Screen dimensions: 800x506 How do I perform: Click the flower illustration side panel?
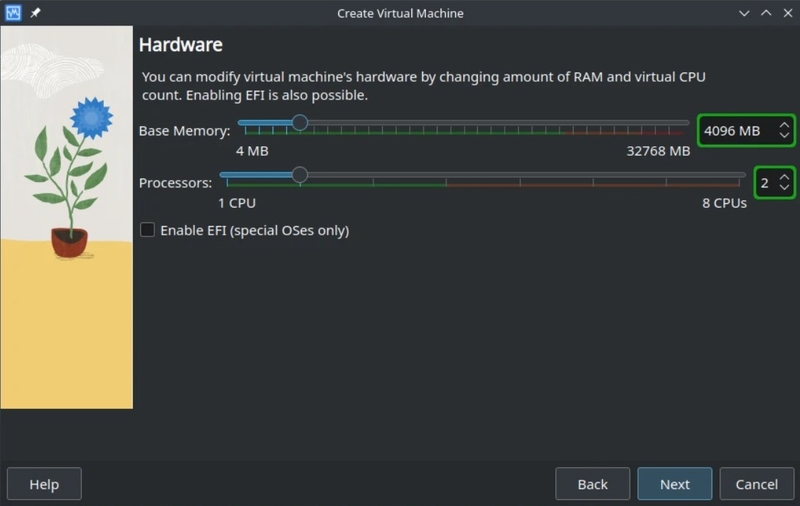[x=67, y=217]
